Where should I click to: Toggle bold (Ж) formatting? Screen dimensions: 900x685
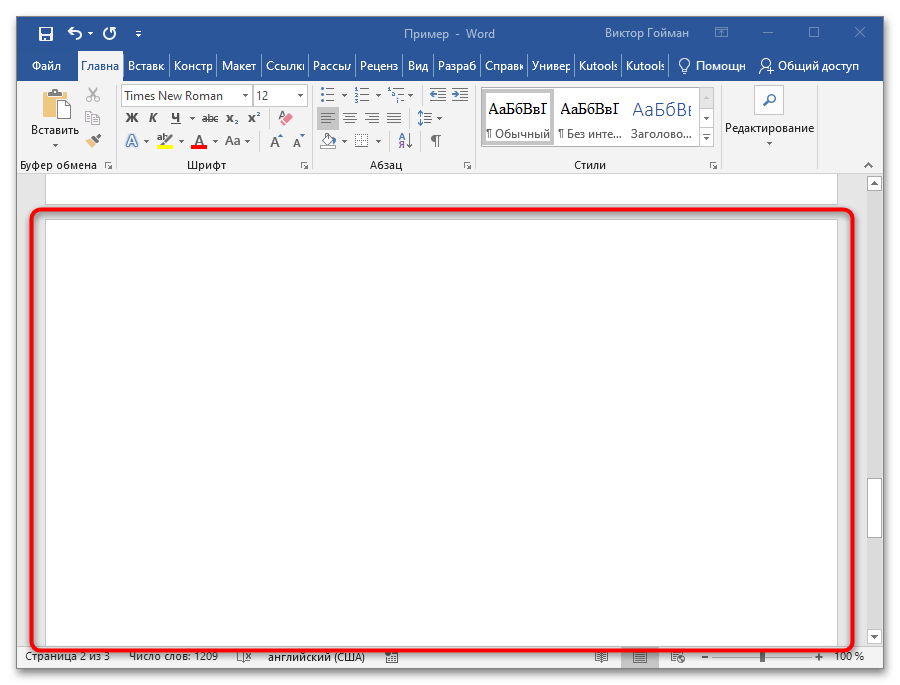pos(132,118)
